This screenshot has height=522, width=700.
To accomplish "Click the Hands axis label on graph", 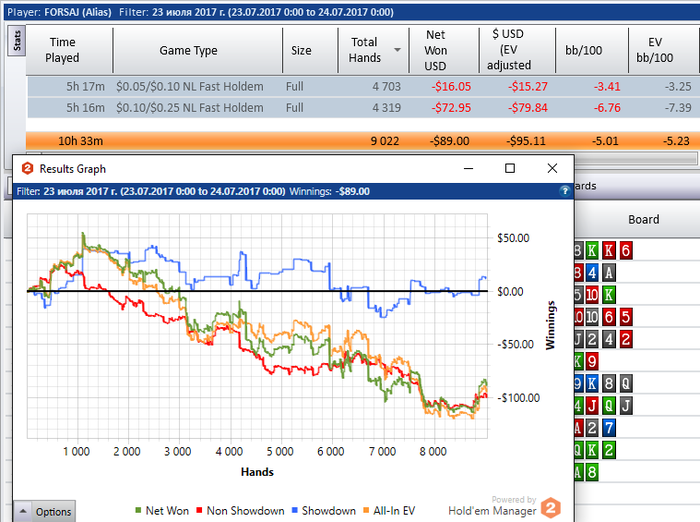I will (x=257, y=472).
